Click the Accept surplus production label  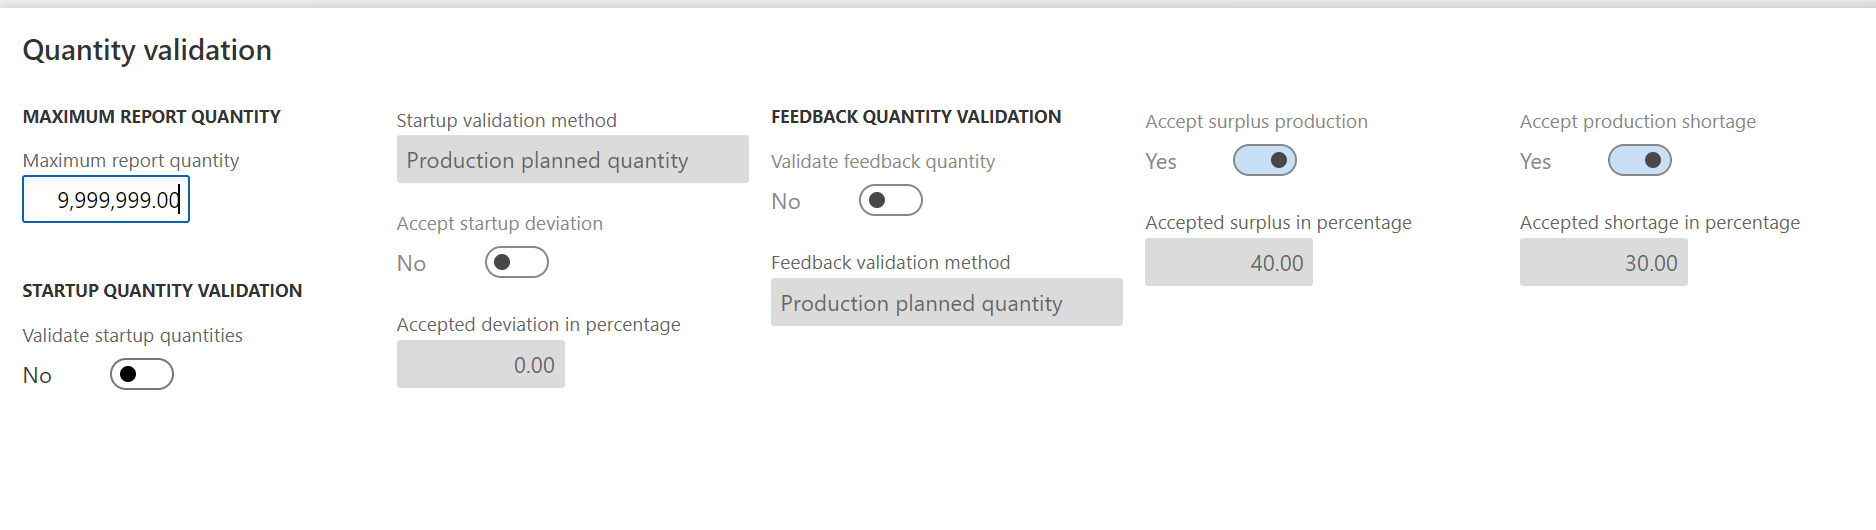point(1256,122)
